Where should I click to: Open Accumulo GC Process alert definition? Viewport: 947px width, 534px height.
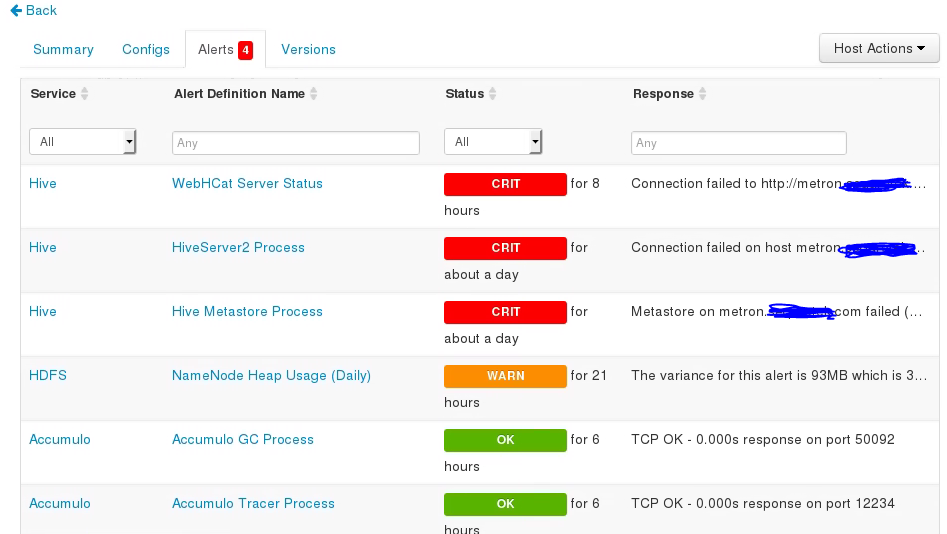click(x=243, y=440)
